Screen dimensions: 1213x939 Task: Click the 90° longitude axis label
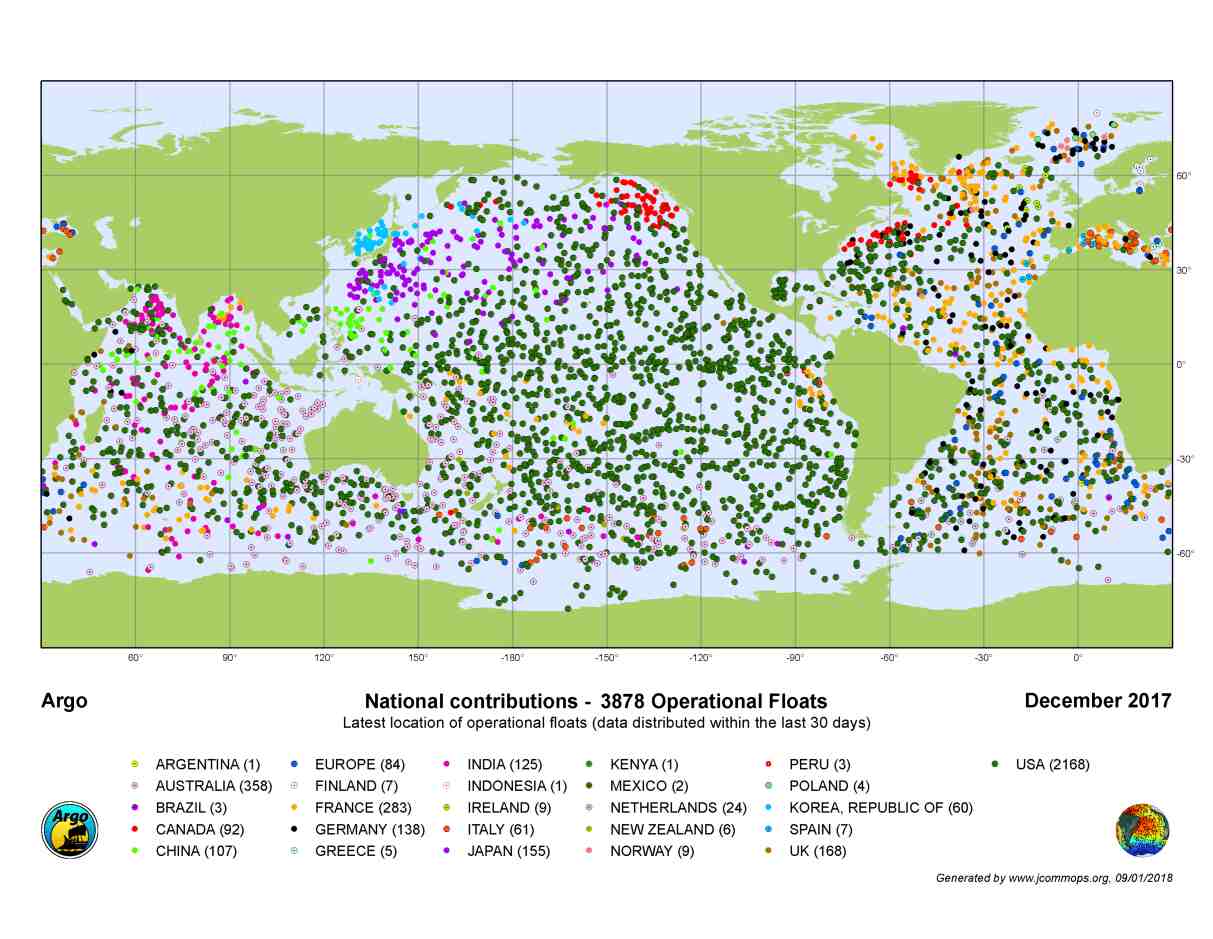click(230, 658)
